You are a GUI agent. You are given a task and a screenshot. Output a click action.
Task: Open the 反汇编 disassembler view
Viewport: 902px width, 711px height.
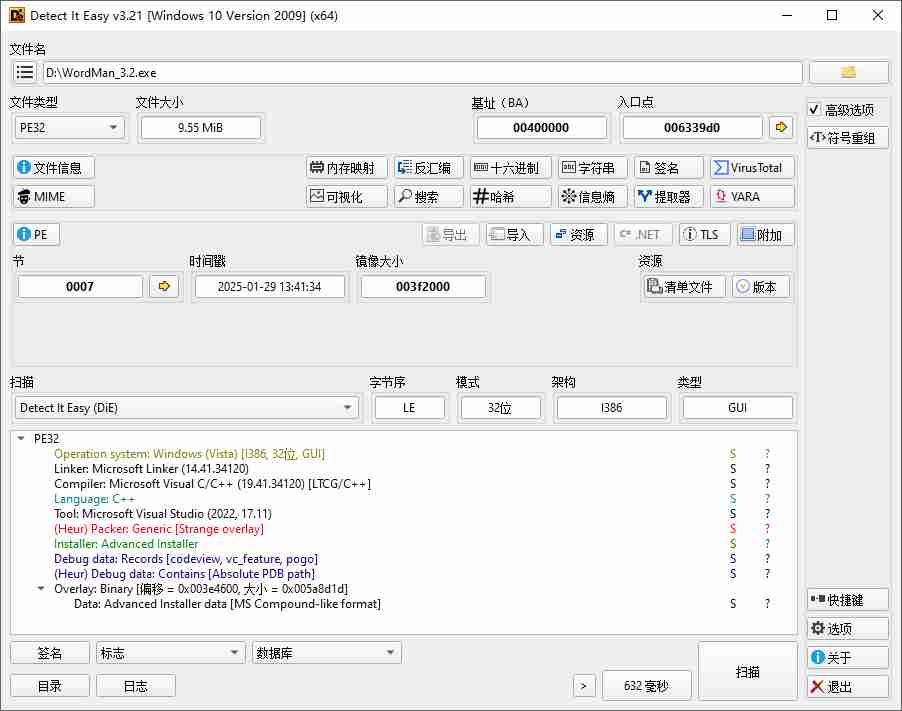pyautogui.click(x=428, y=168)
